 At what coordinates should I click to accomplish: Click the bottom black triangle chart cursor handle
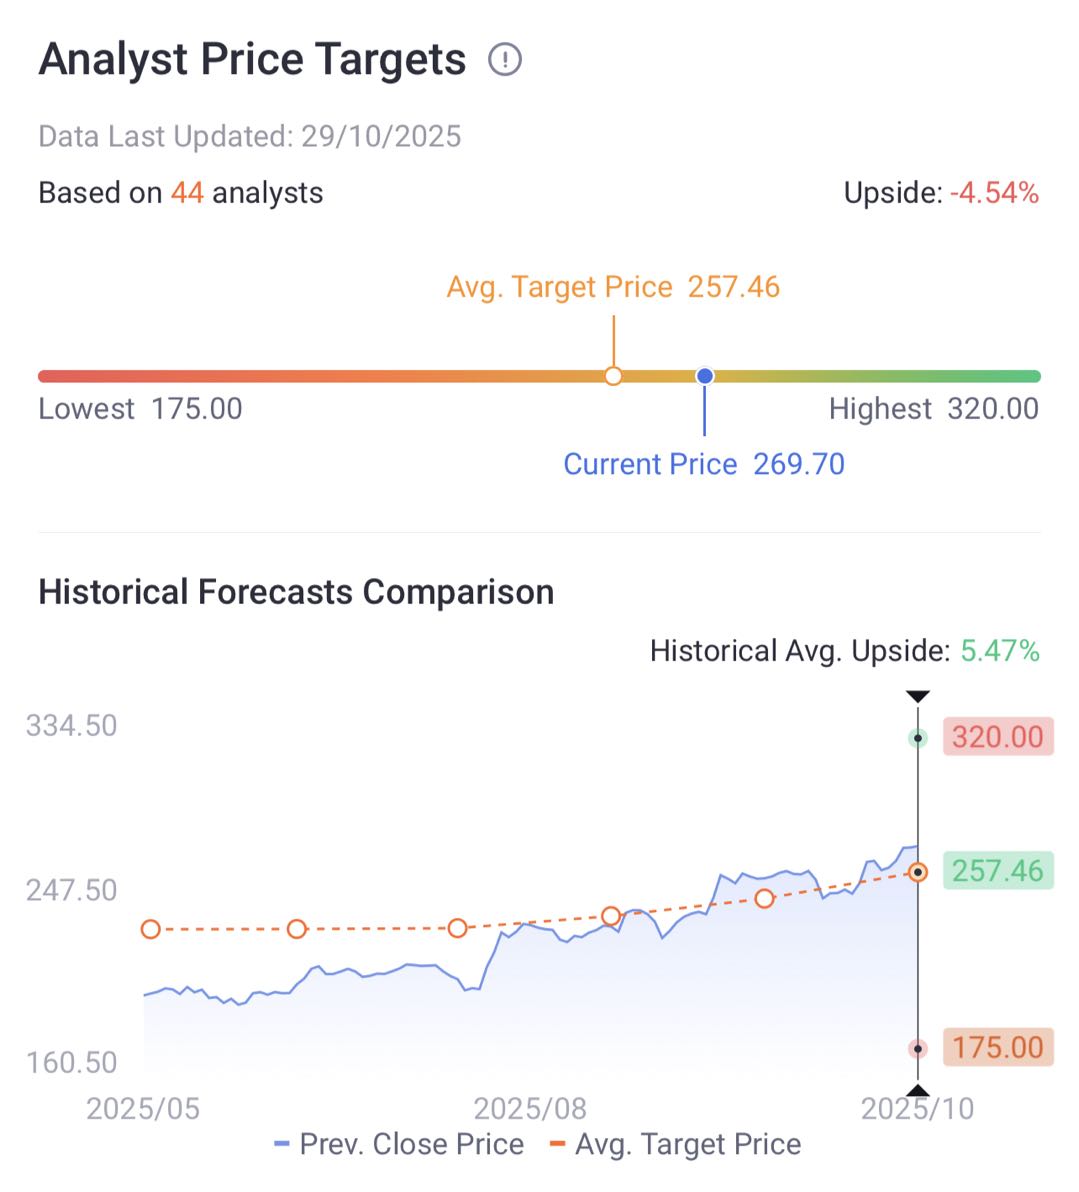click(x=918, y=1091)
